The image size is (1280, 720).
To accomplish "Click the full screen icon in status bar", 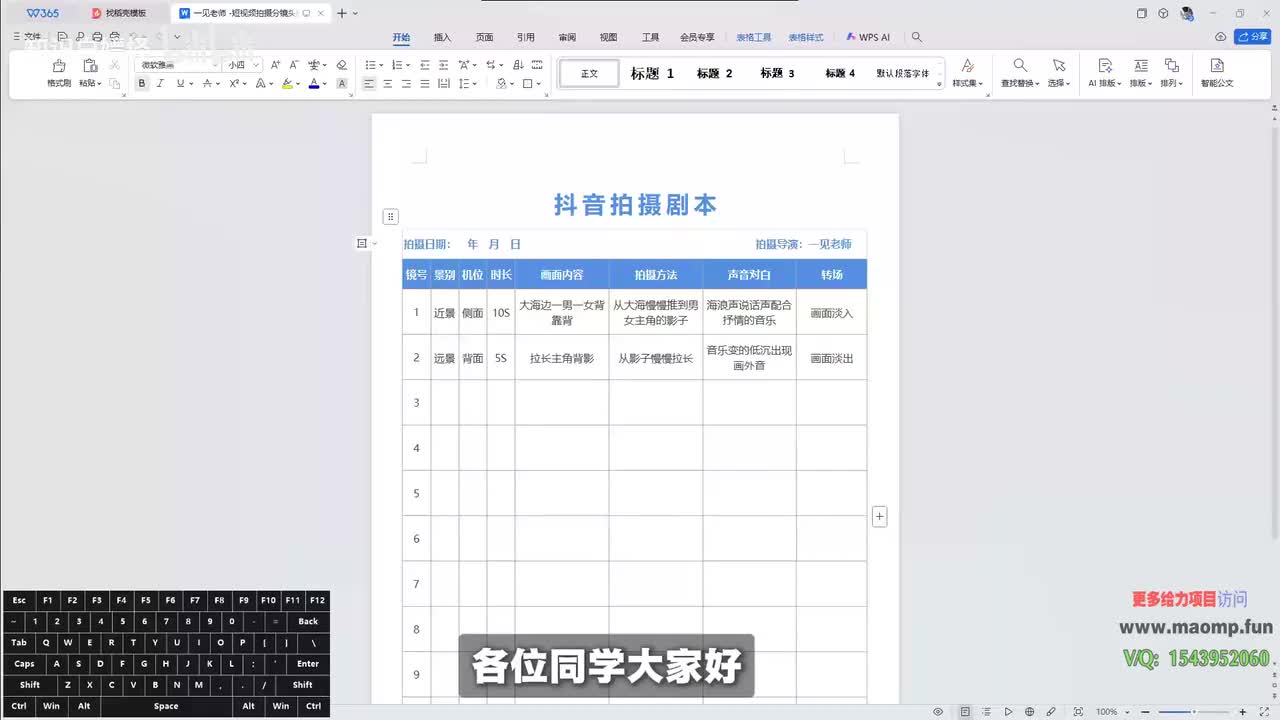I will click(1266, 712).
